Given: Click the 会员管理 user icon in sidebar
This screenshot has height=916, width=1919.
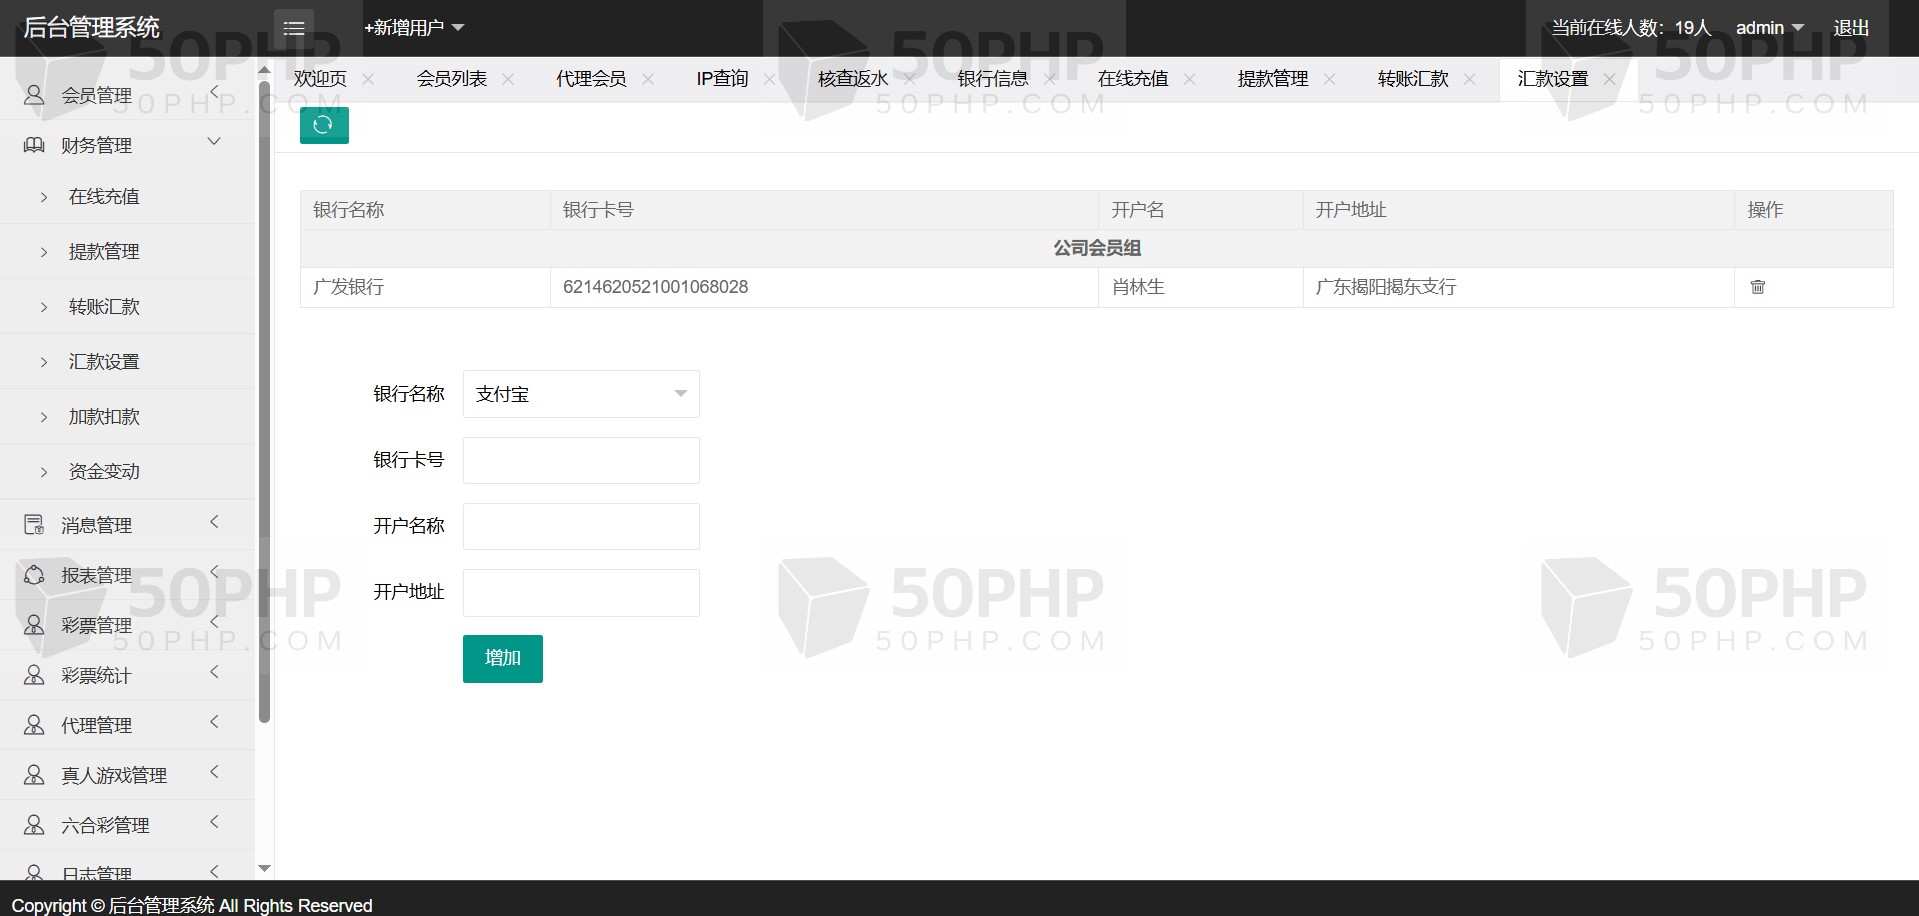Looking at the screenshot, I should pyautogui.click(x=34, y=95).
